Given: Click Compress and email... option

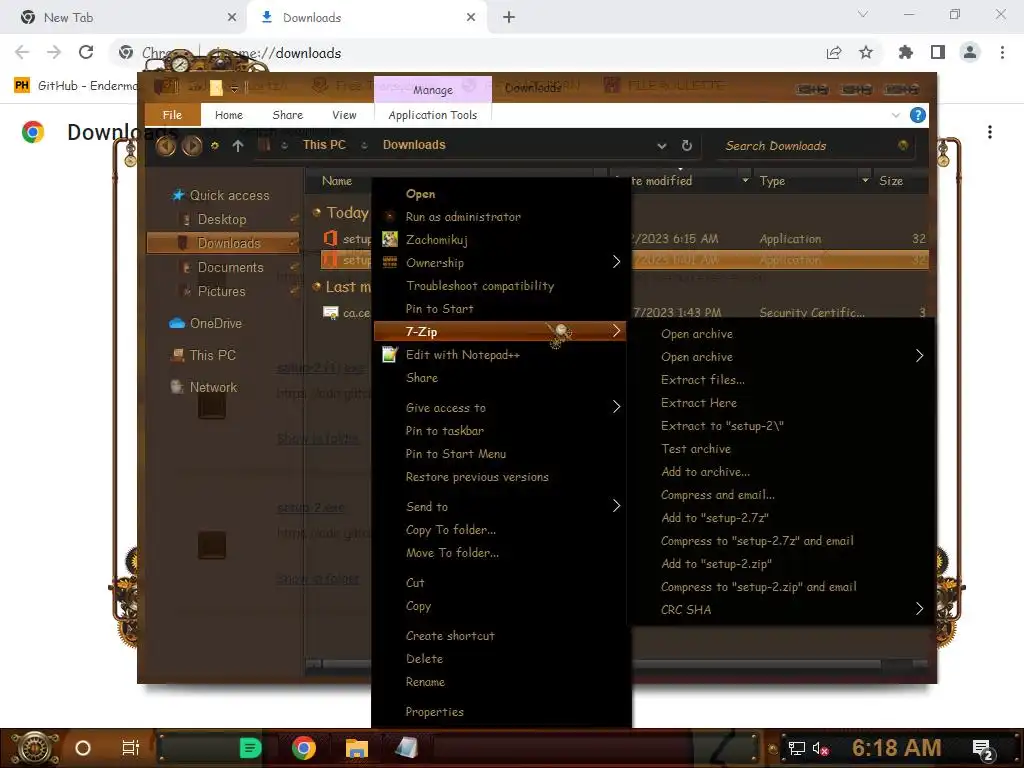Looking at the screenshot, I should pos(717,494).
